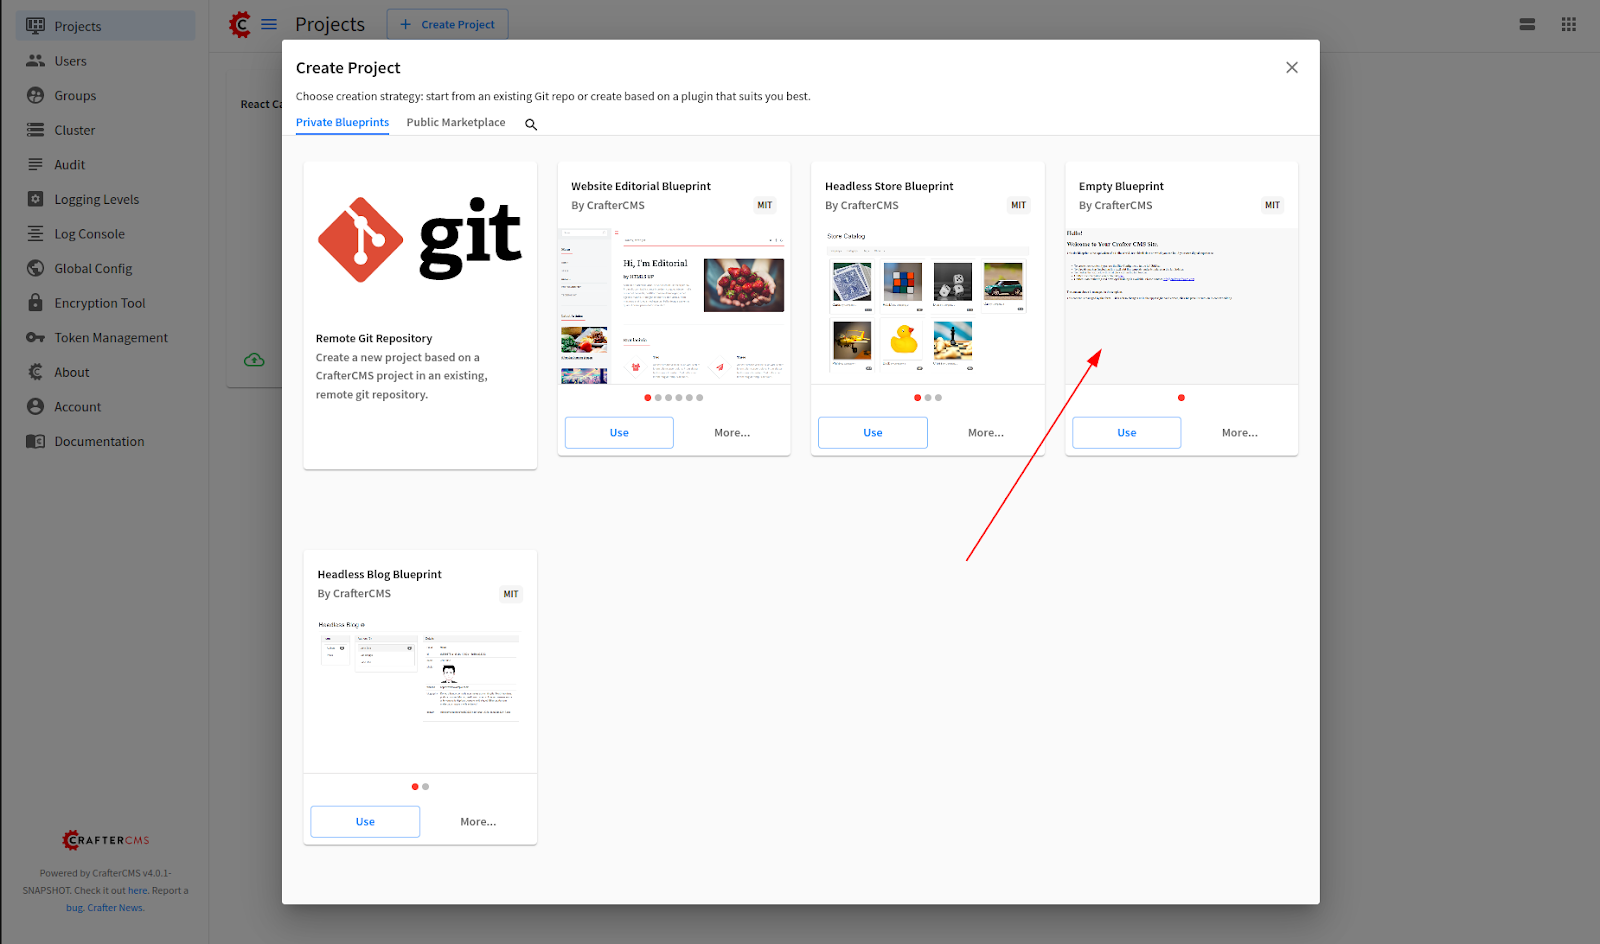Use the Empty Blueprint

tap(1126, 433)
